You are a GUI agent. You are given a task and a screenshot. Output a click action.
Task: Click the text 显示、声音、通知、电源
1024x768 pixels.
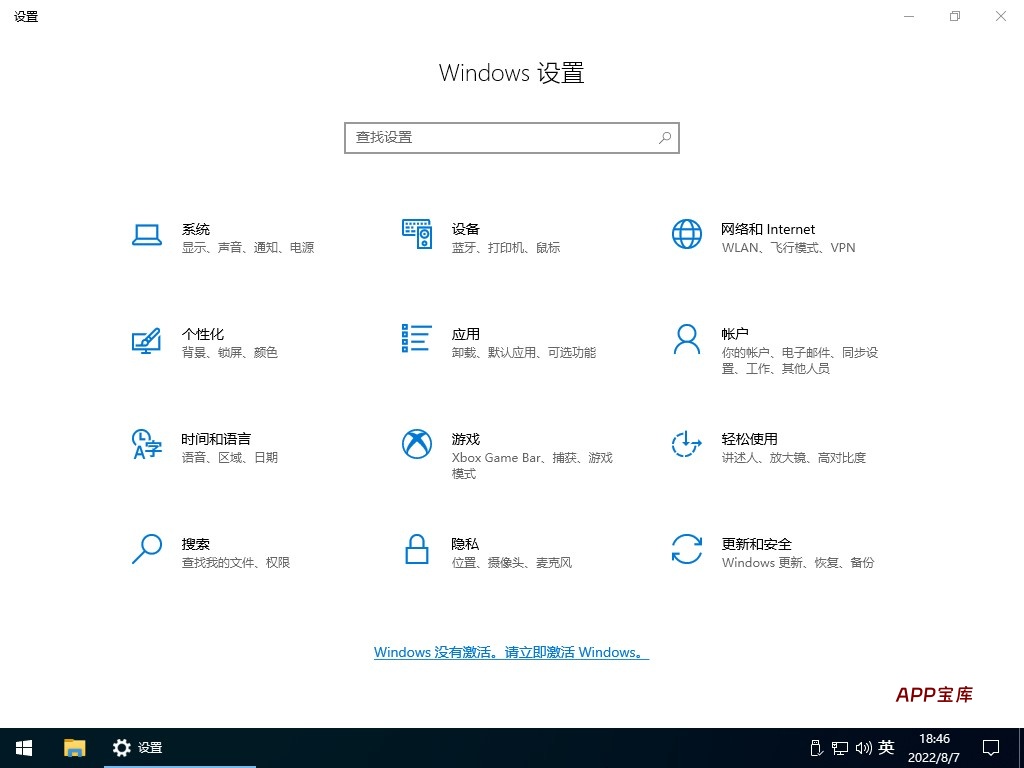[x=248, y=248]
